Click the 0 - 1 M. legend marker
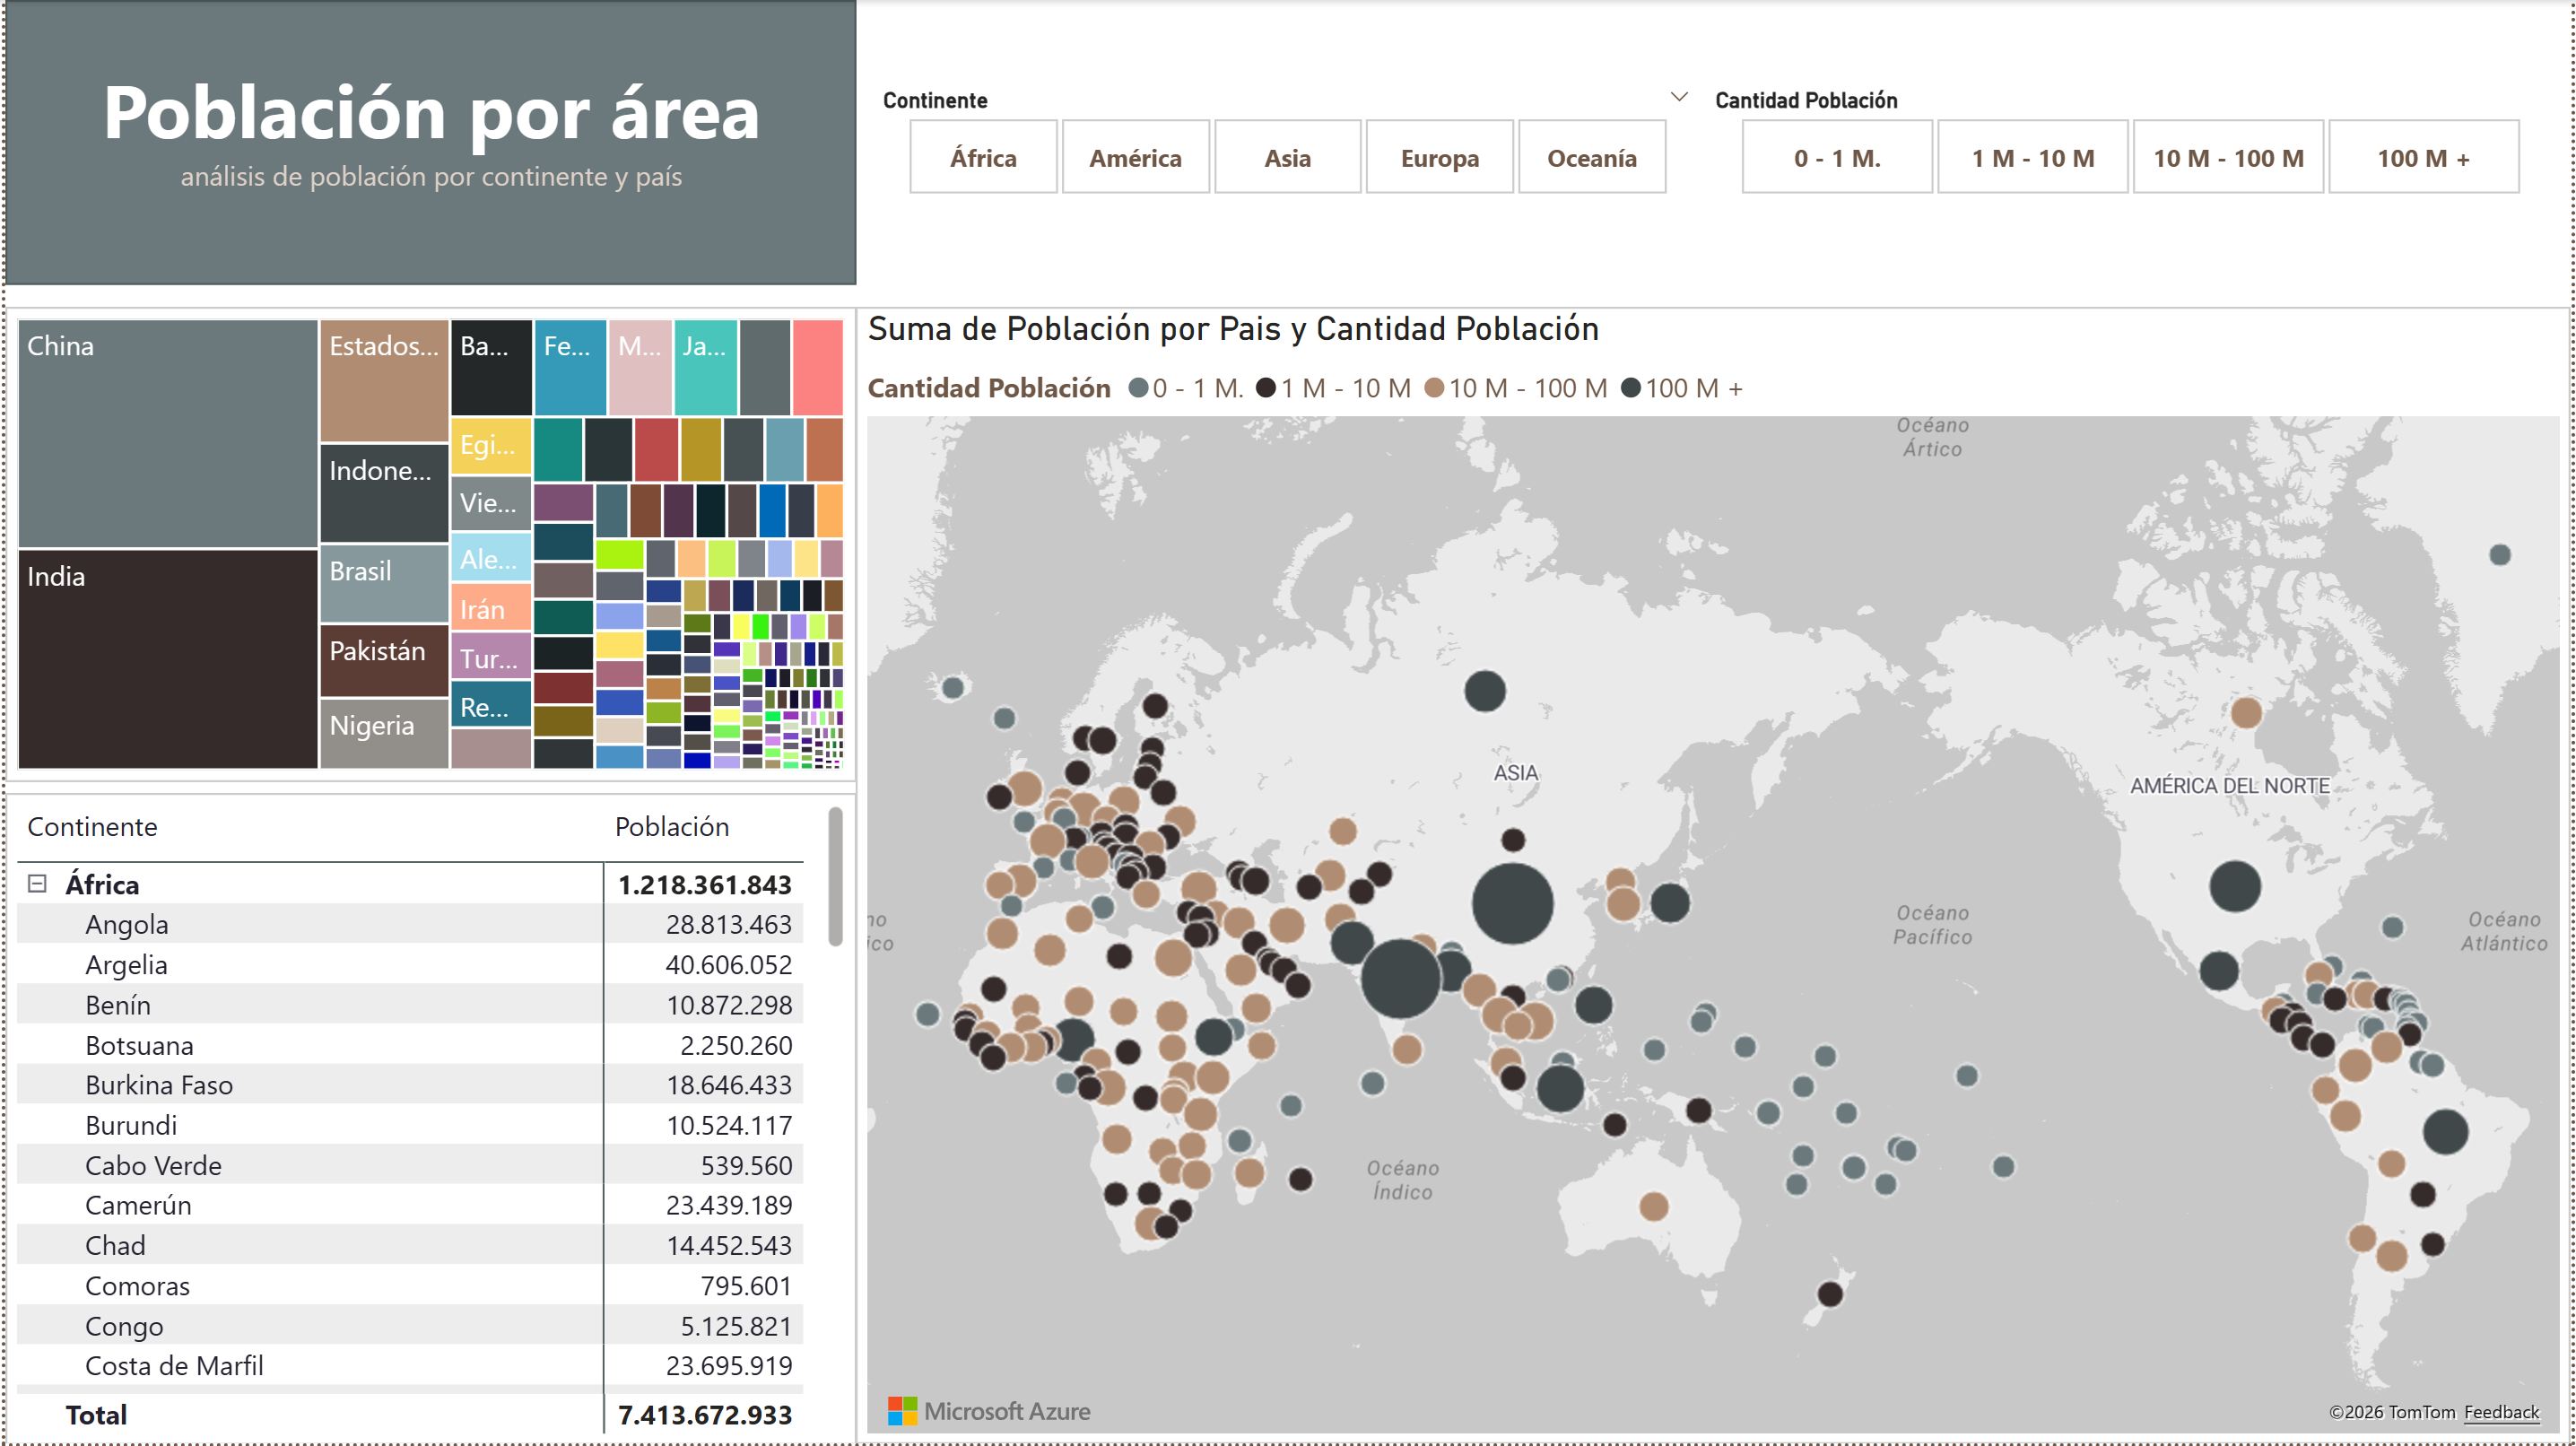2576x1446 pixels. point(1138,388)
